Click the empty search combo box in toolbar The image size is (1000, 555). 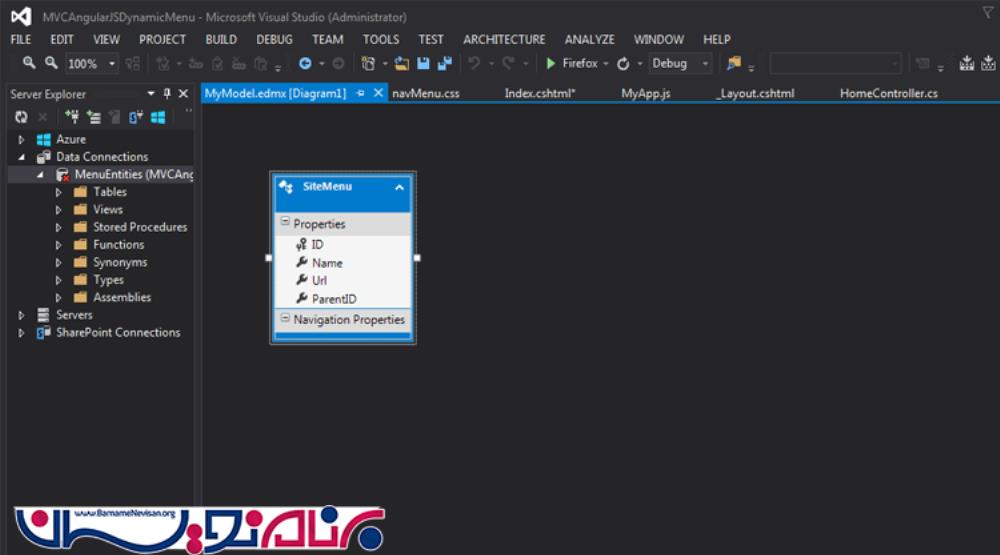pos(835,63)
